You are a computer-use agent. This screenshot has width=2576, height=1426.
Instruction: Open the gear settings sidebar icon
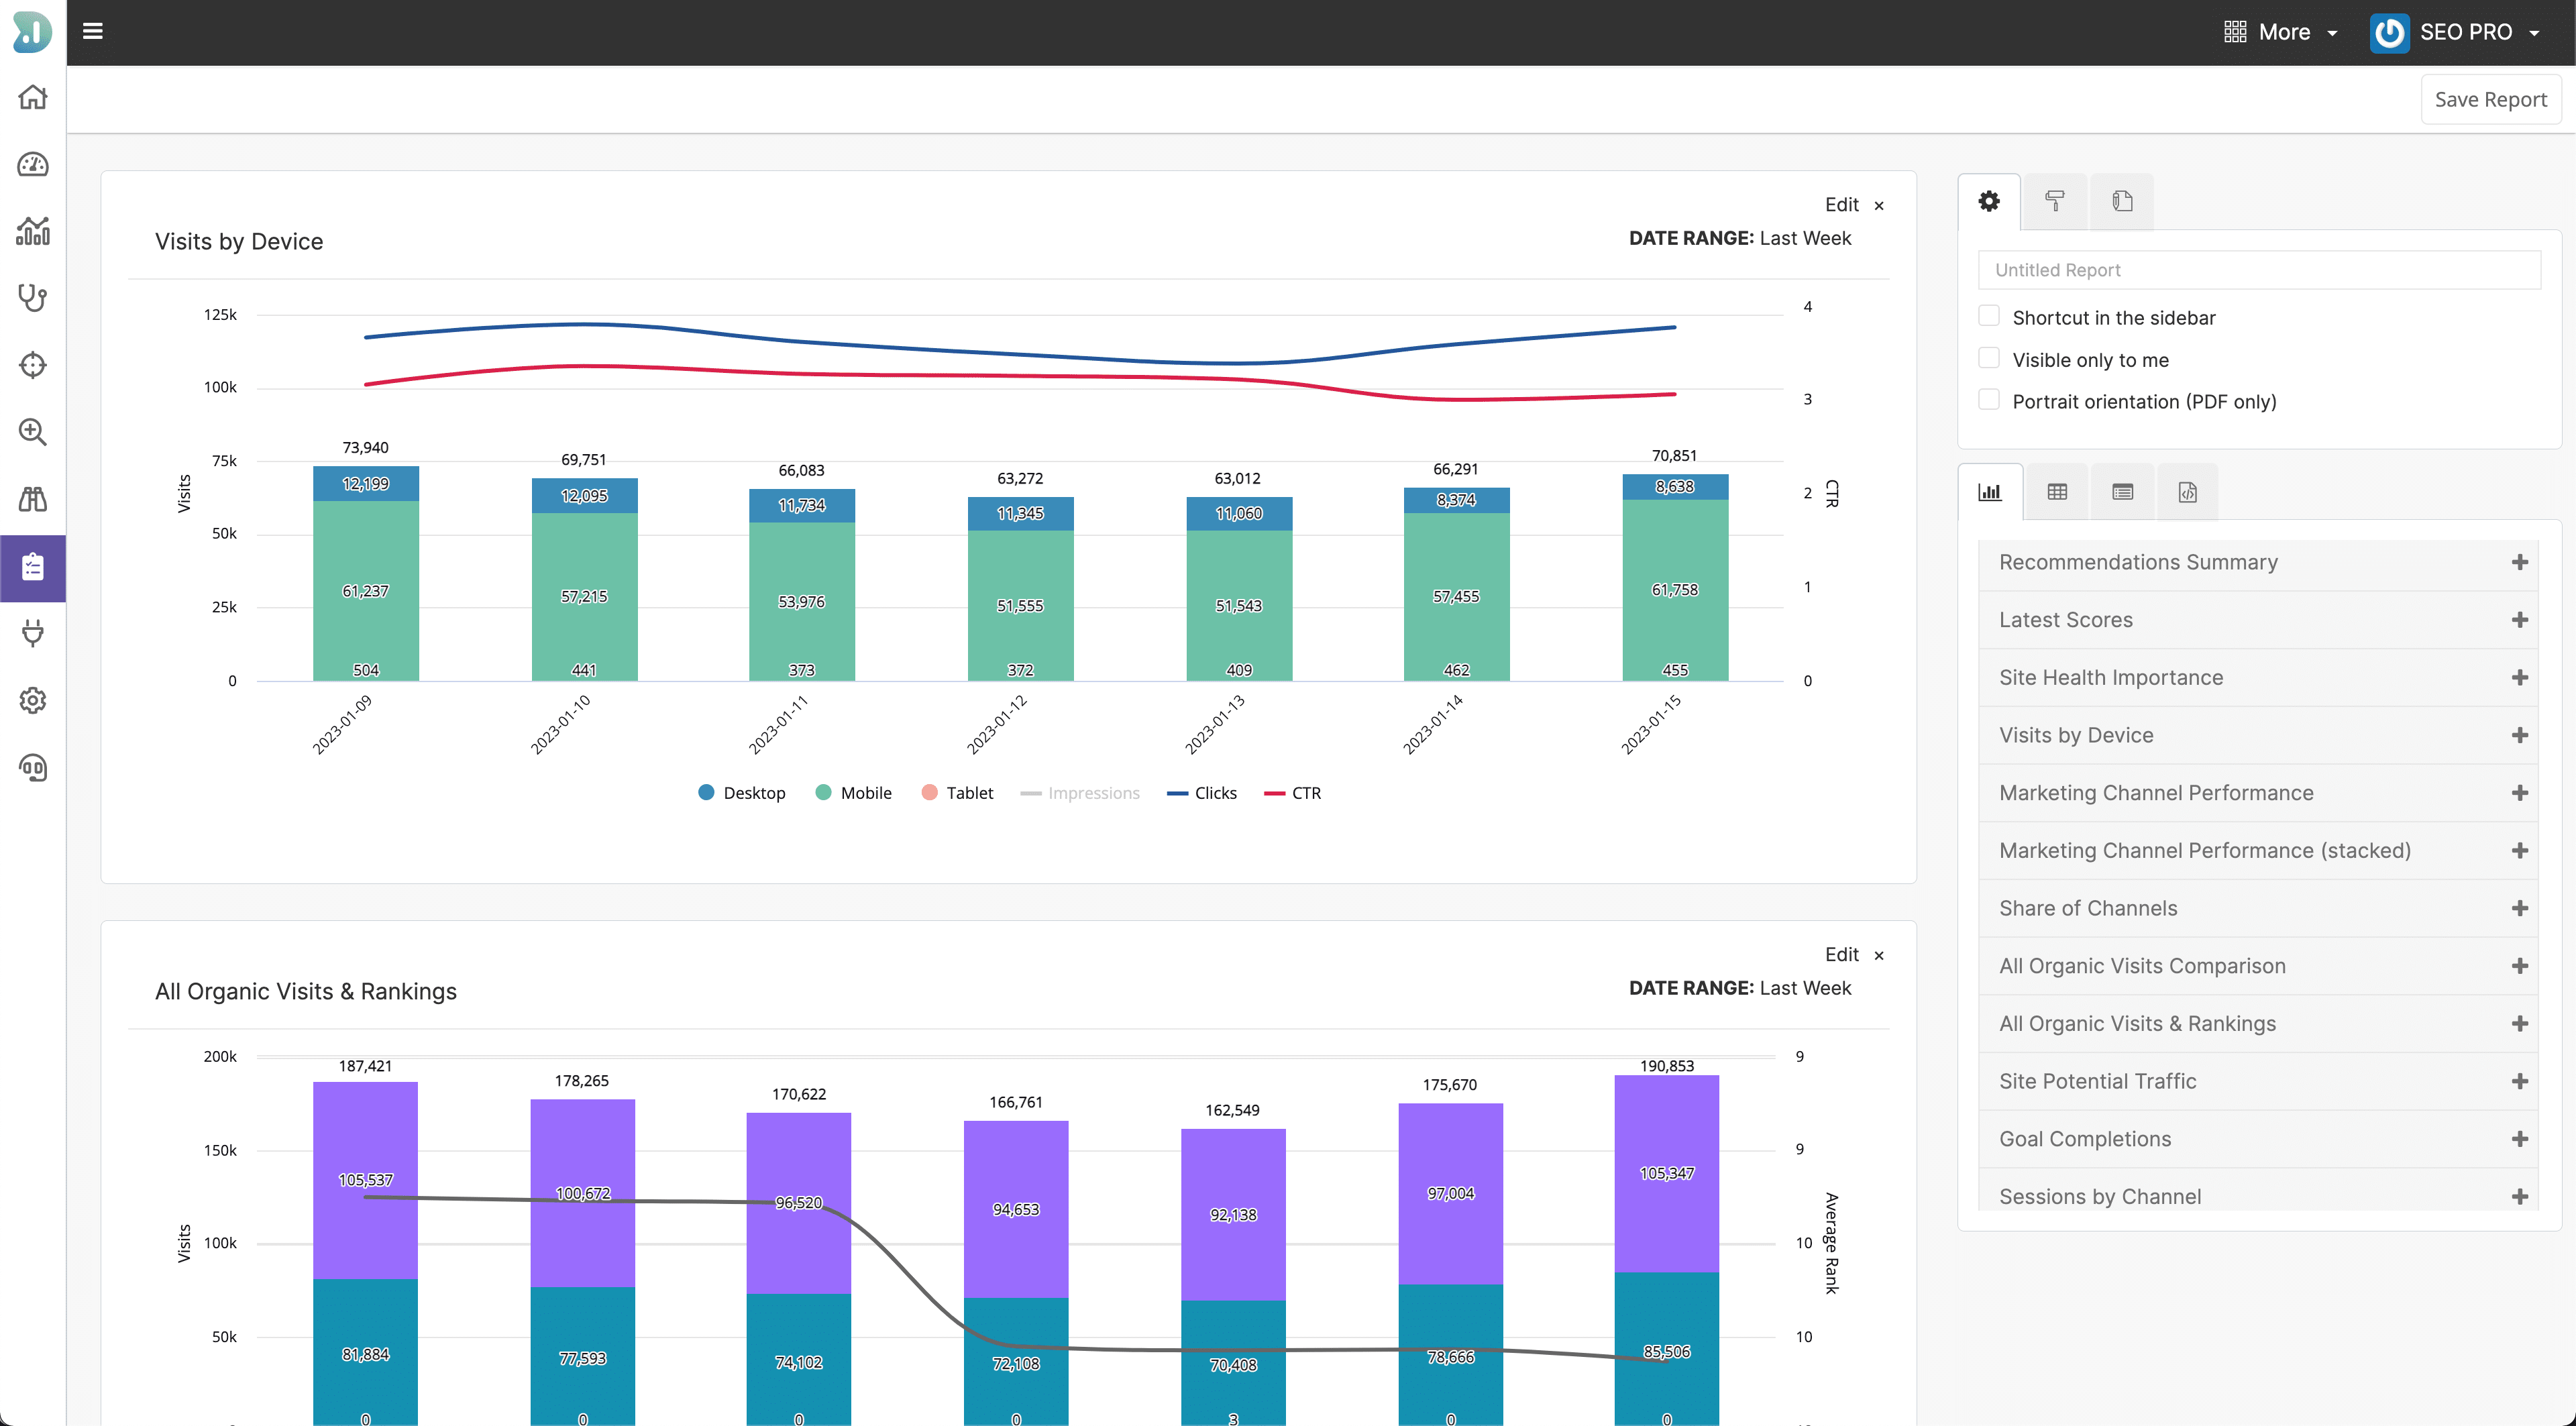(33, 700)
